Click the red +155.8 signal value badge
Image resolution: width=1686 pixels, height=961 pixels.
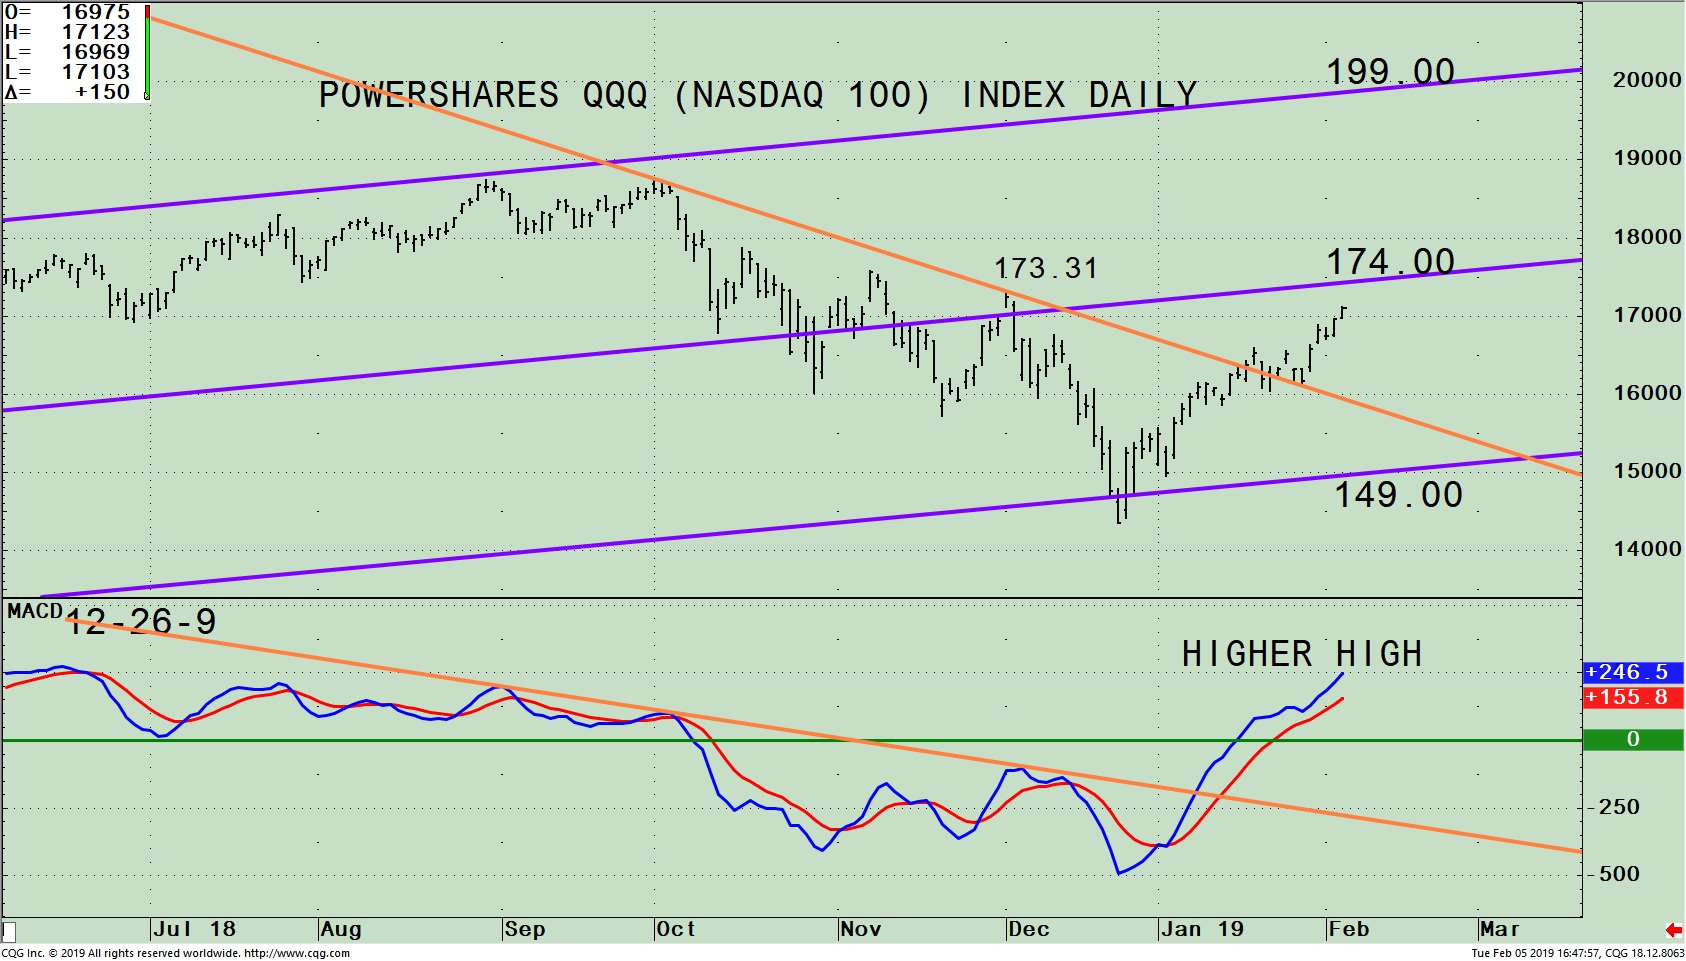click(1633, 697)
